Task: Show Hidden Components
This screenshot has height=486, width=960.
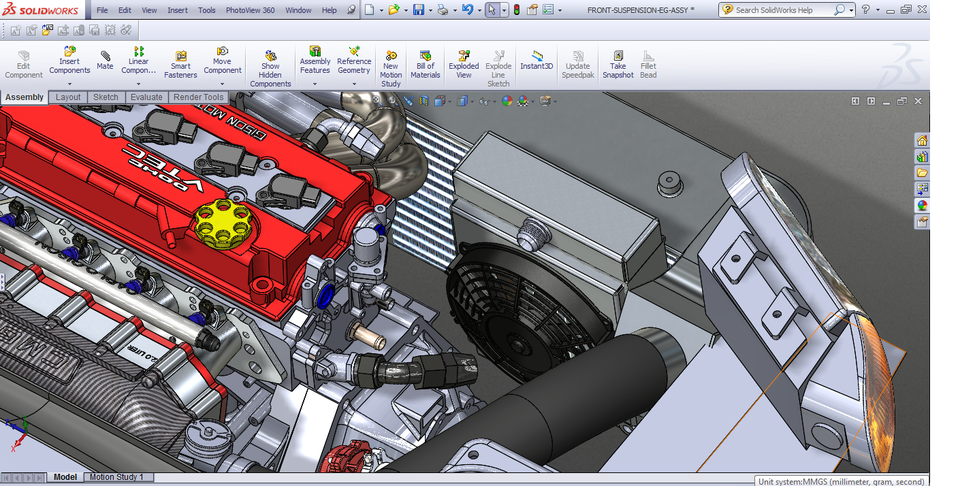Action: tap(270, 69)
